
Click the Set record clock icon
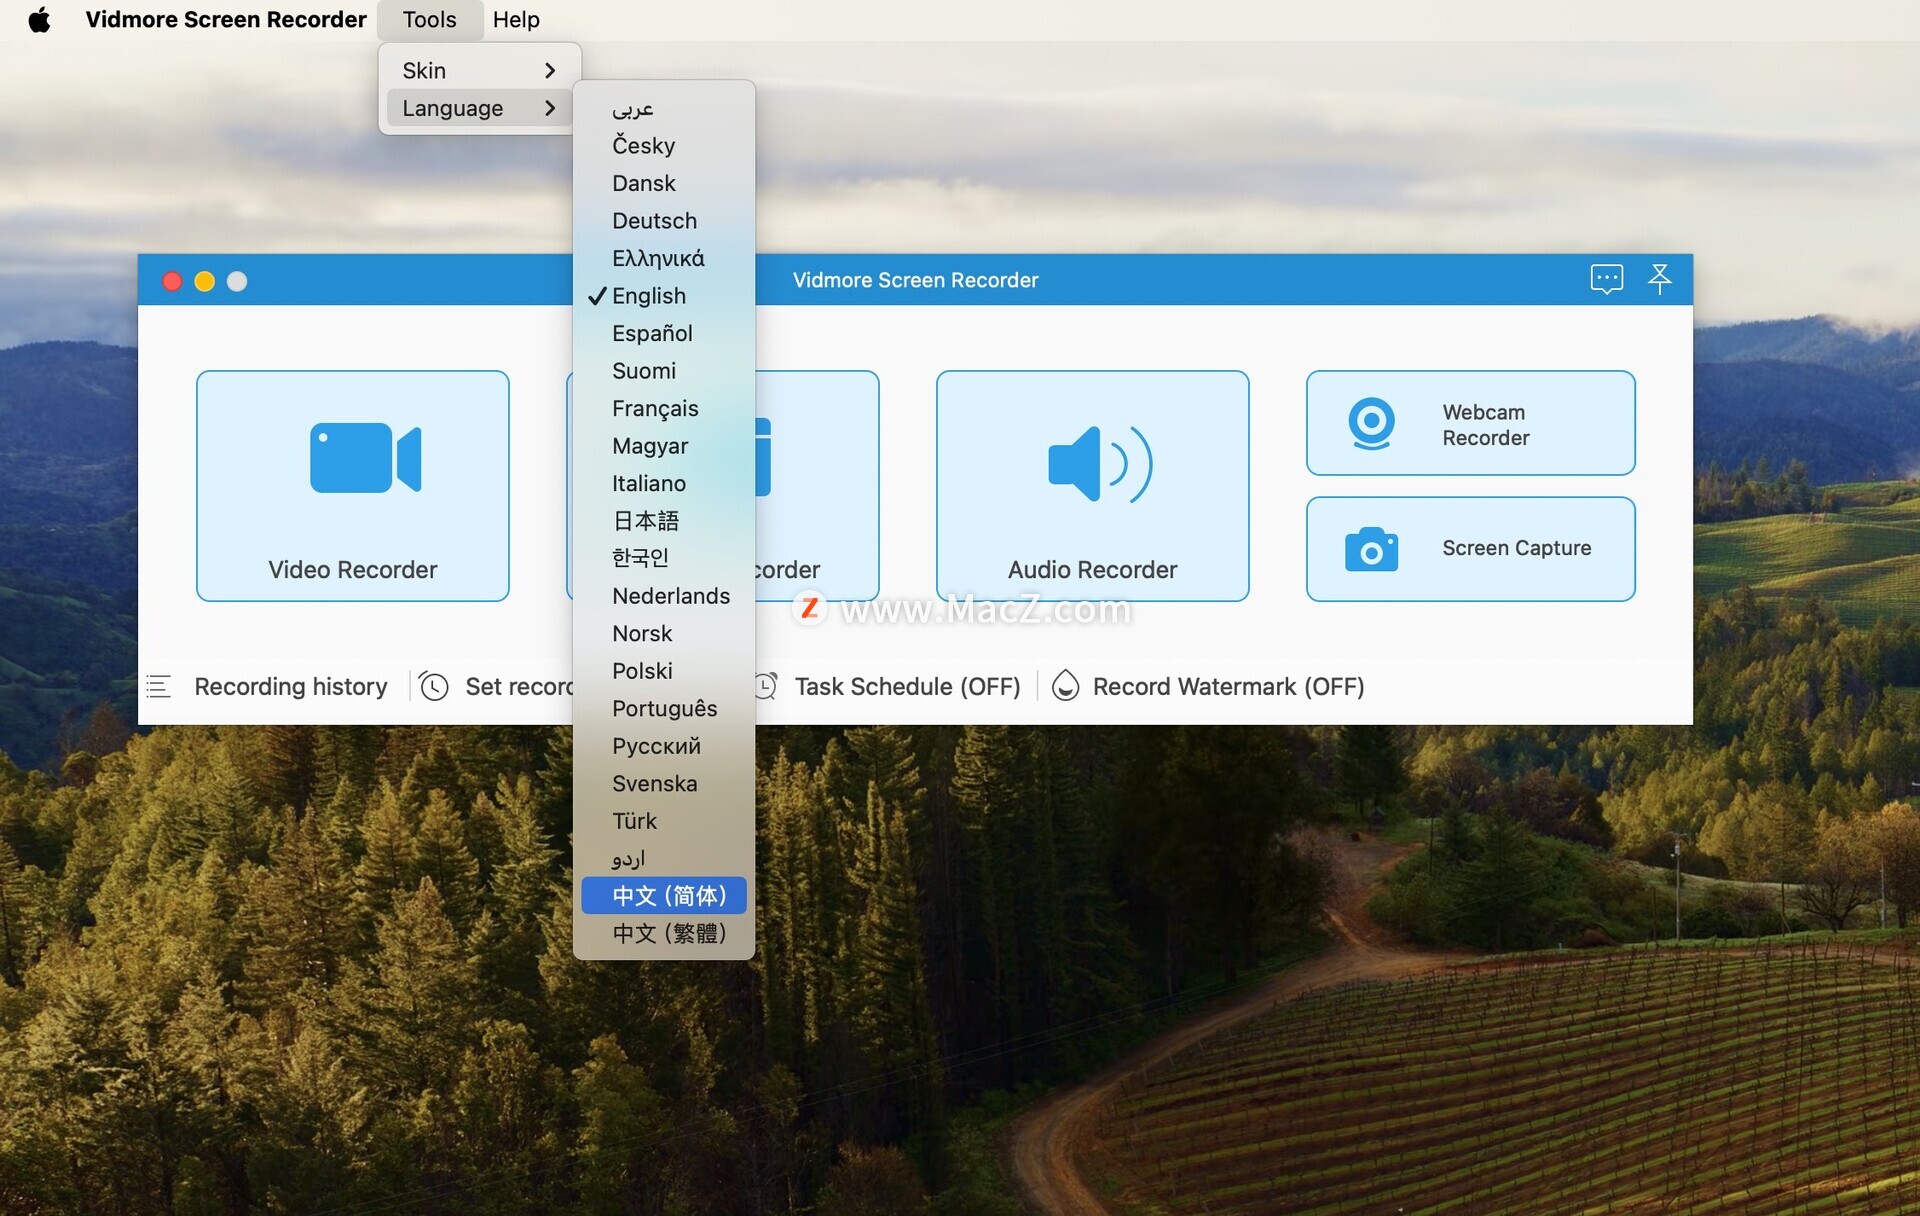(433, 686)
